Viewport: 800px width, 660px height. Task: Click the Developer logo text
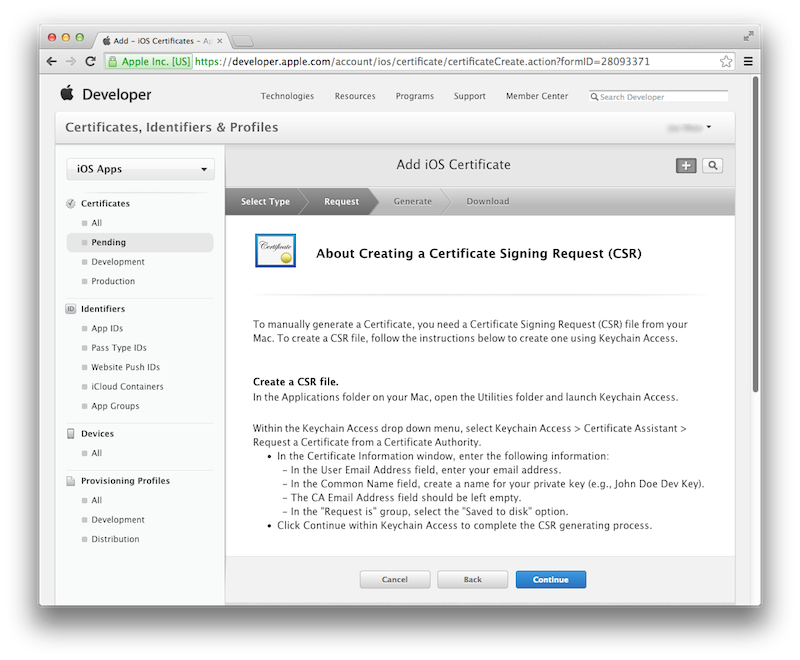click(116, 94)
